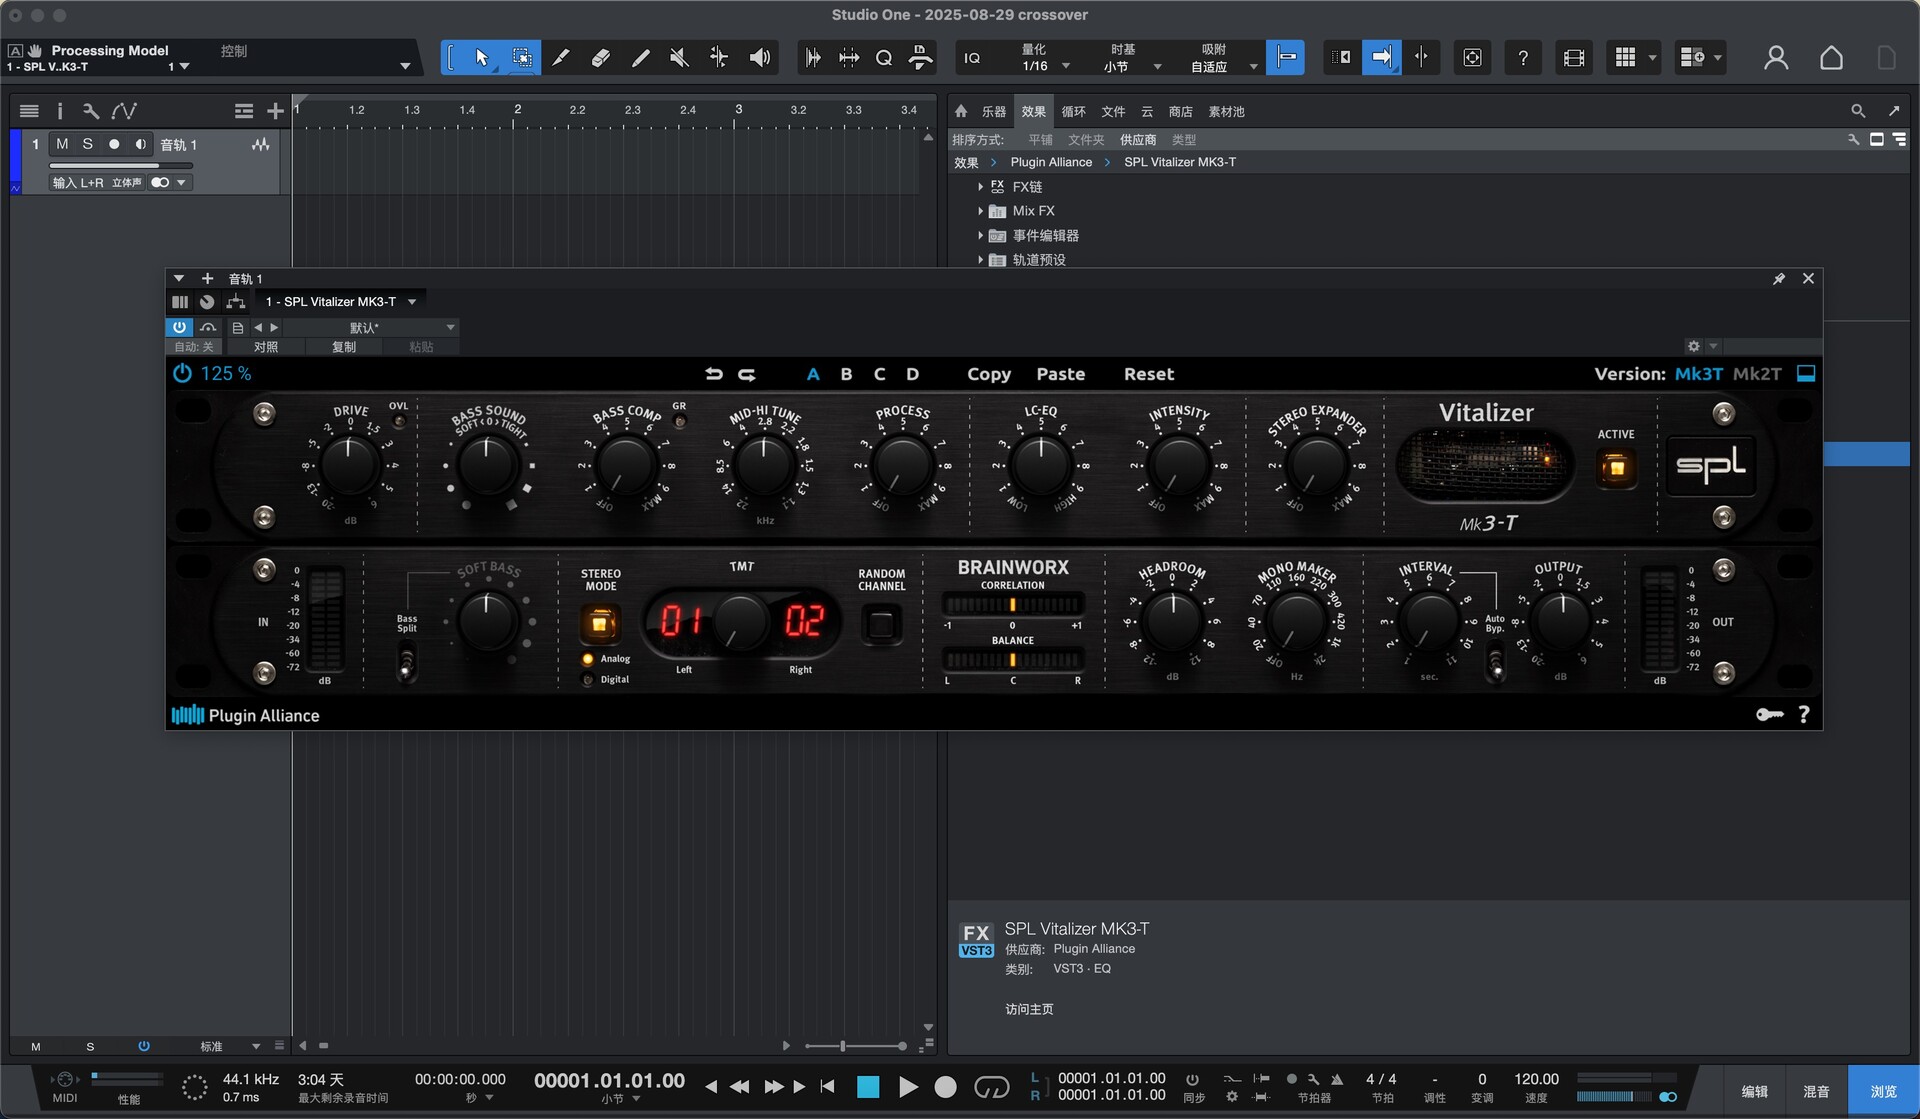Click the arrangement horizontal zoom slider

[x=855, y=1046]
